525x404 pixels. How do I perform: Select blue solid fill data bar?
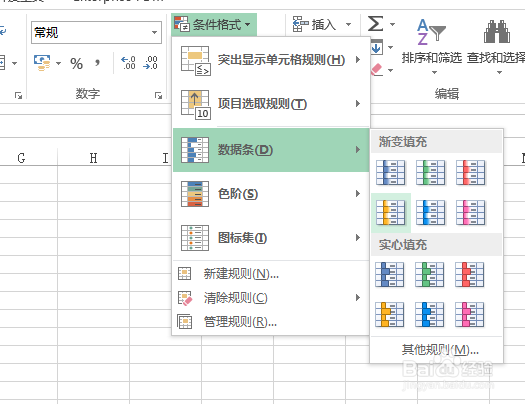(389, 275)
